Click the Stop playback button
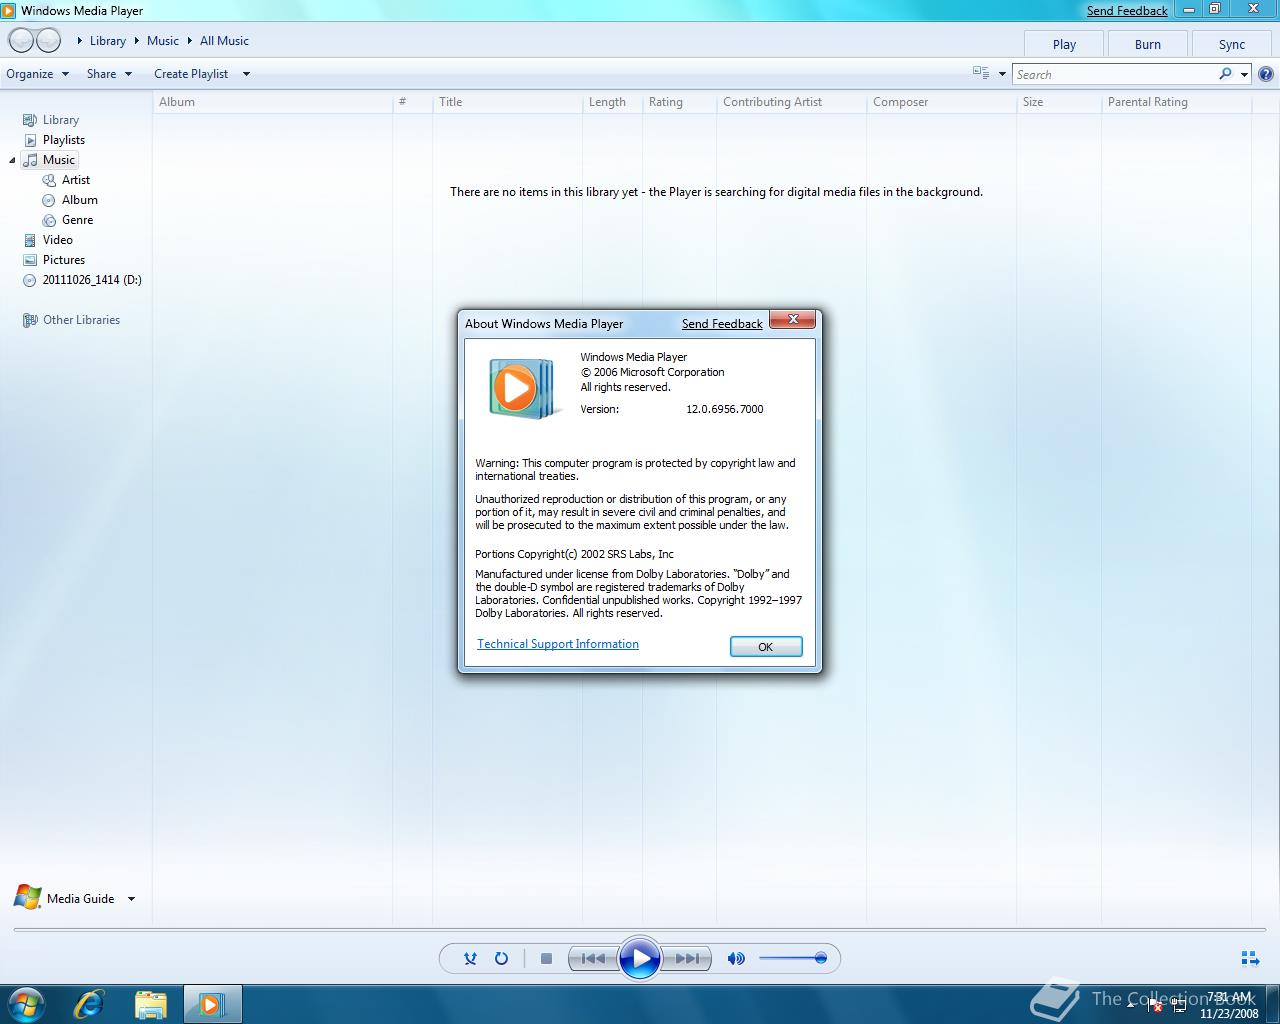The height and width of the screenshot is (1024, 1280). pyautogui.click(x=546, y=958)
